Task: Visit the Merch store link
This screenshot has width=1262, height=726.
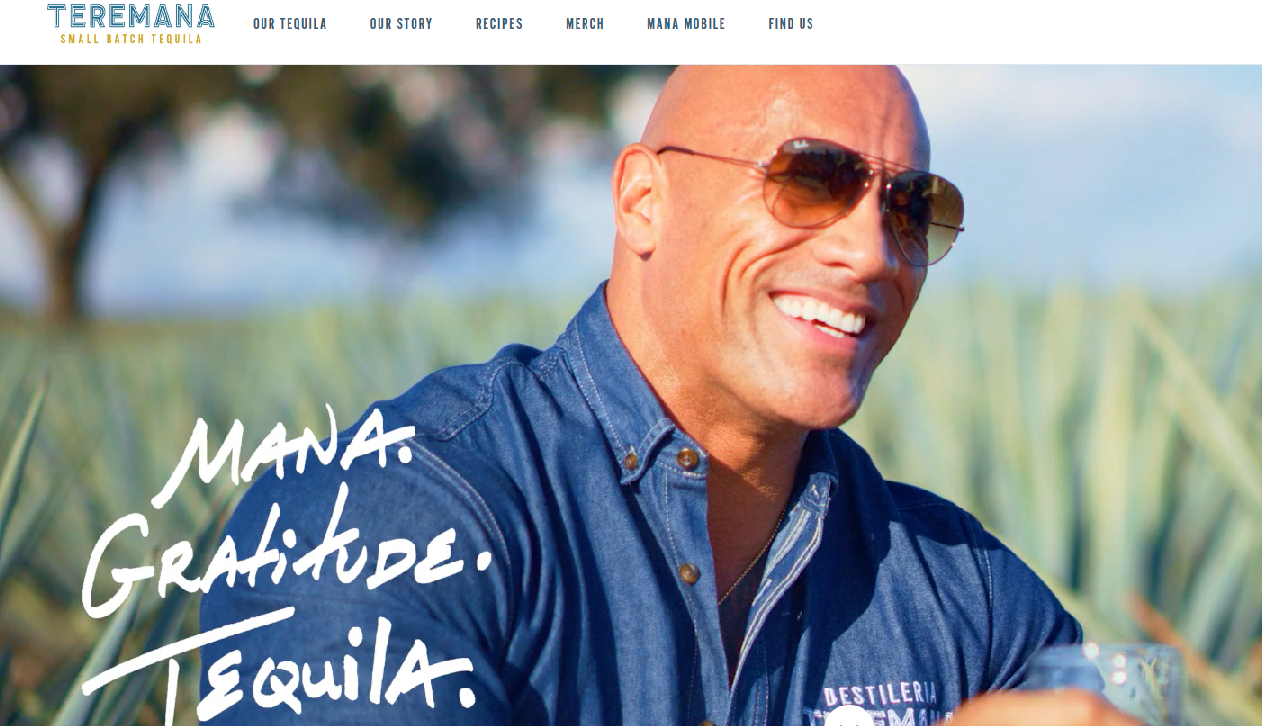Action: point(585,24)
